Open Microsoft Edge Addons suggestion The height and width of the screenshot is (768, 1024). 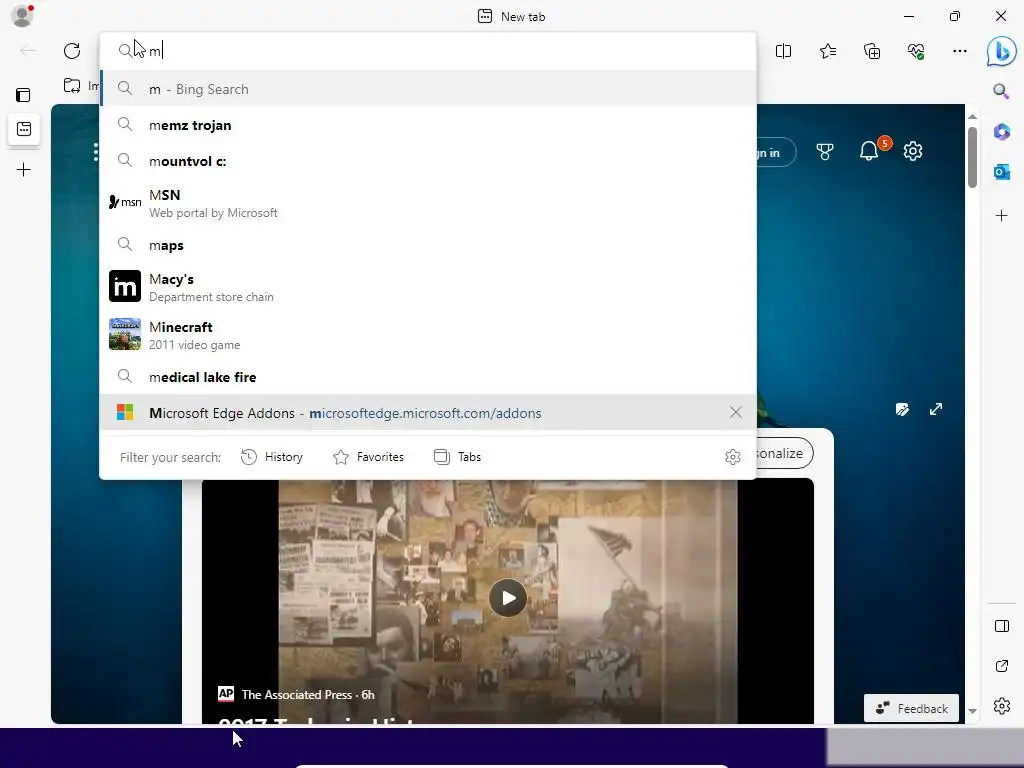[x=428, y=413]
